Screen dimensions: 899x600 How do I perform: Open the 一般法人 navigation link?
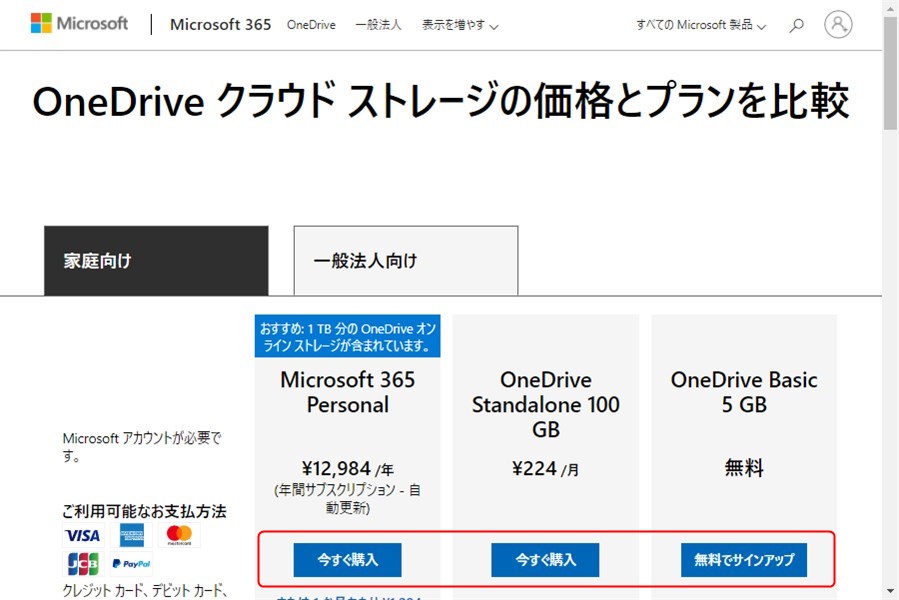point(378,25)
